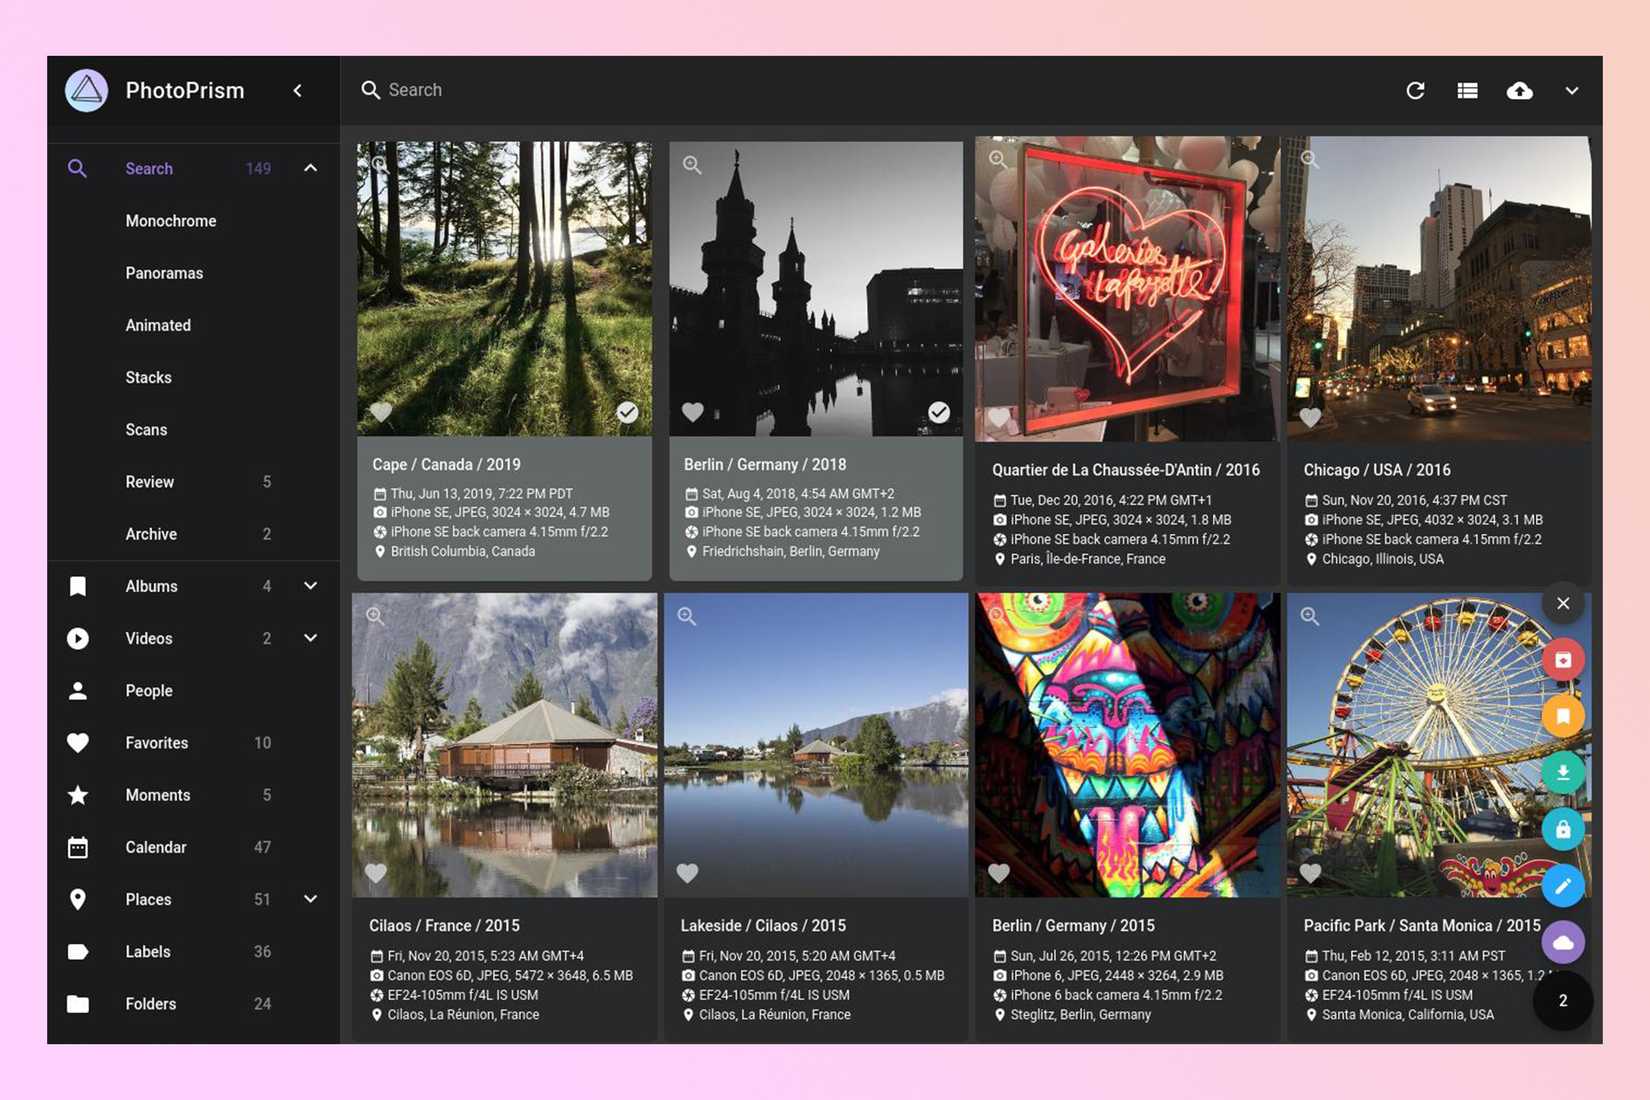Open the Monochrome search filter
Image resolution: width=1650 pixels, height=1100 pixels.
coord(171,221)
